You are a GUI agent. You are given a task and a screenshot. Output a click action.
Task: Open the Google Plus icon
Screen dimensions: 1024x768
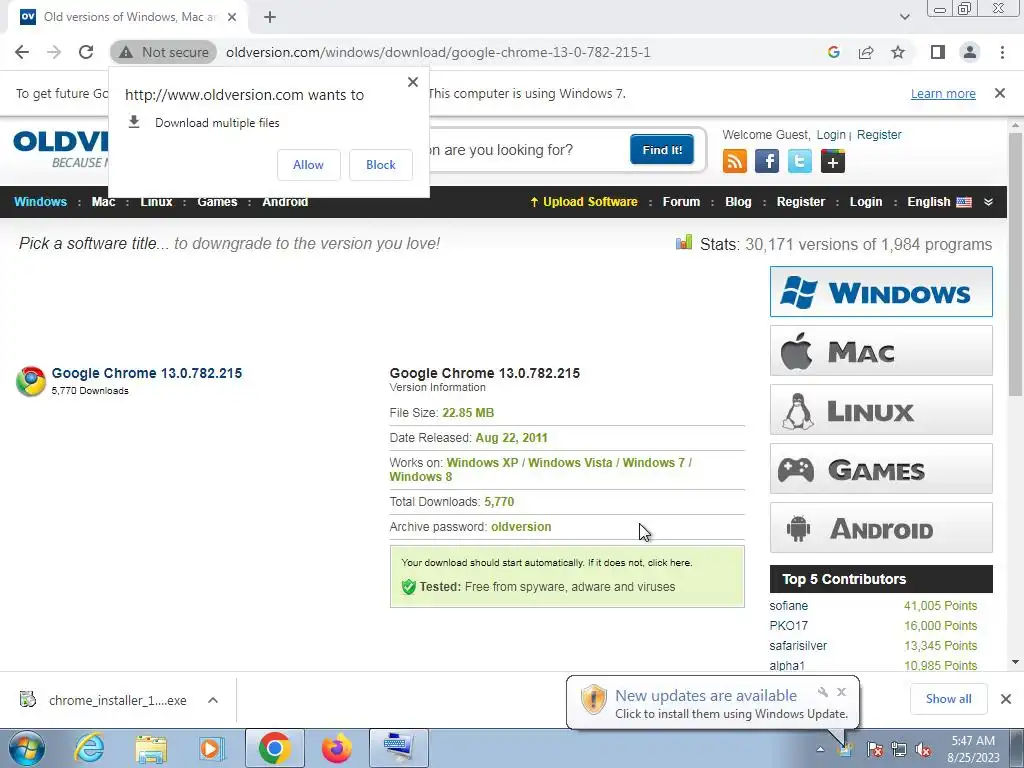pyautogui.click(x=833, y=161)
